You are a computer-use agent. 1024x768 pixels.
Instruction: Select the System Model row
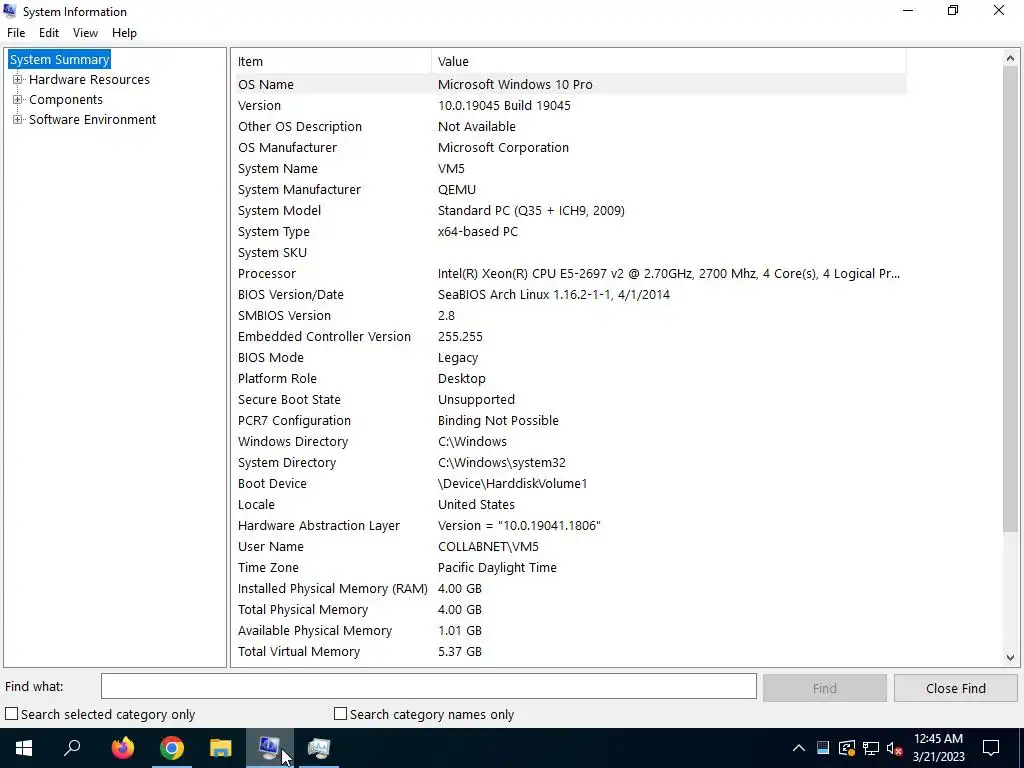(x=571, y=210)
